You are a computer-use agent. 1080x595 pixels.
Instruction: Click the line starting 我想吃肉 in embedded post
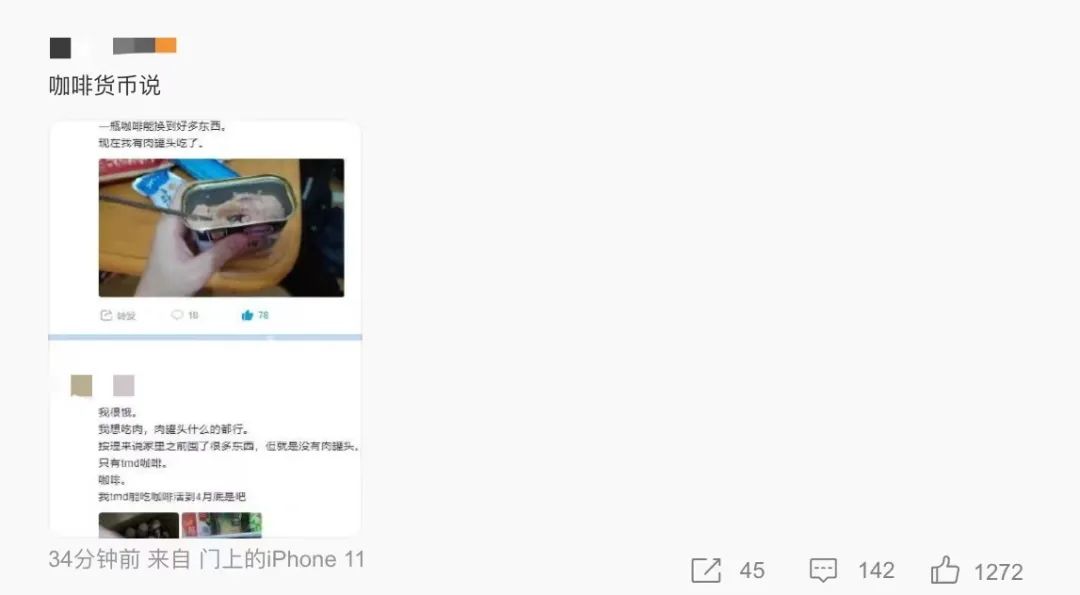173,429
